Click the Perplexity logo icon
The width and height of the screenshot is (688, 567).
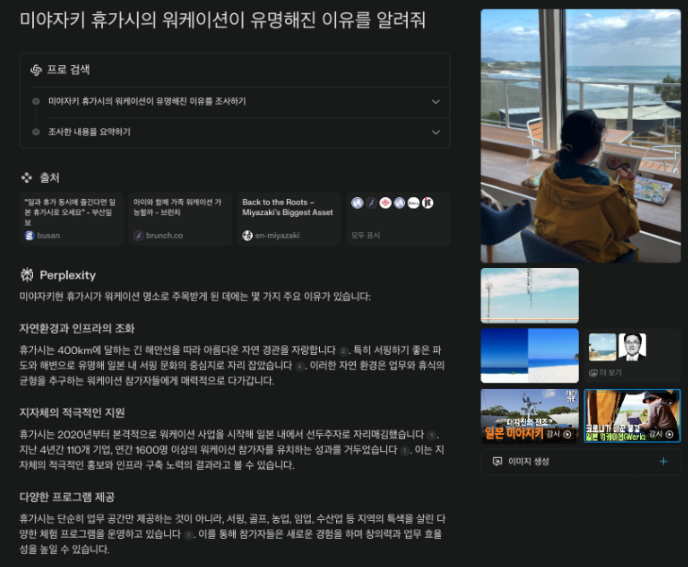click(x=27, y=275)
